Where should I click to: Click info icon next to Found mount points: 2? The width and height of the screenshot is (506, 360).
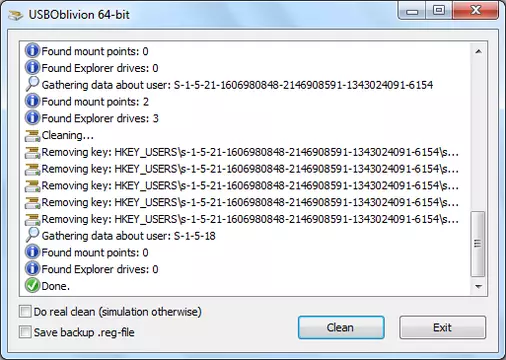point(32,101)
